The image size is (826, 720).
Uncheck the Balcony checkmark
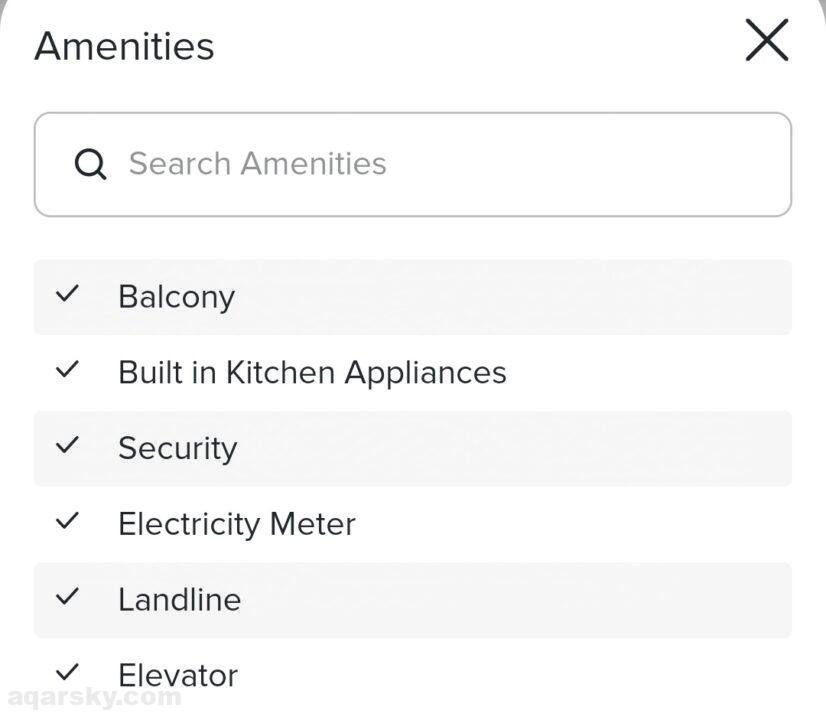pyautogui.click(x=67, y=294)
